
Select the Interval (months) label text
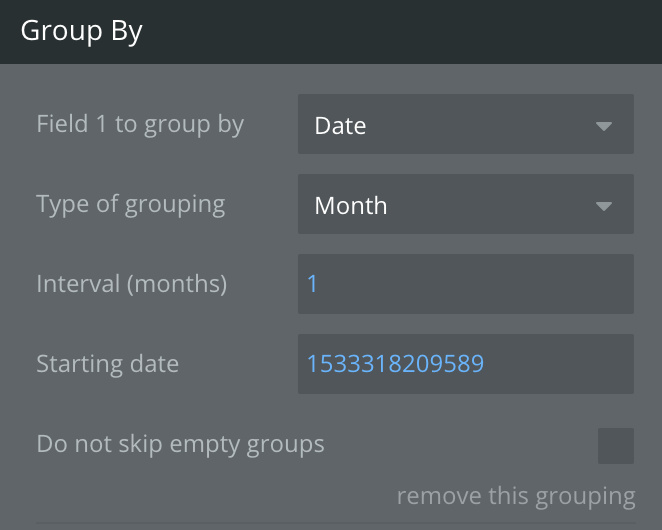click(131, 284)
